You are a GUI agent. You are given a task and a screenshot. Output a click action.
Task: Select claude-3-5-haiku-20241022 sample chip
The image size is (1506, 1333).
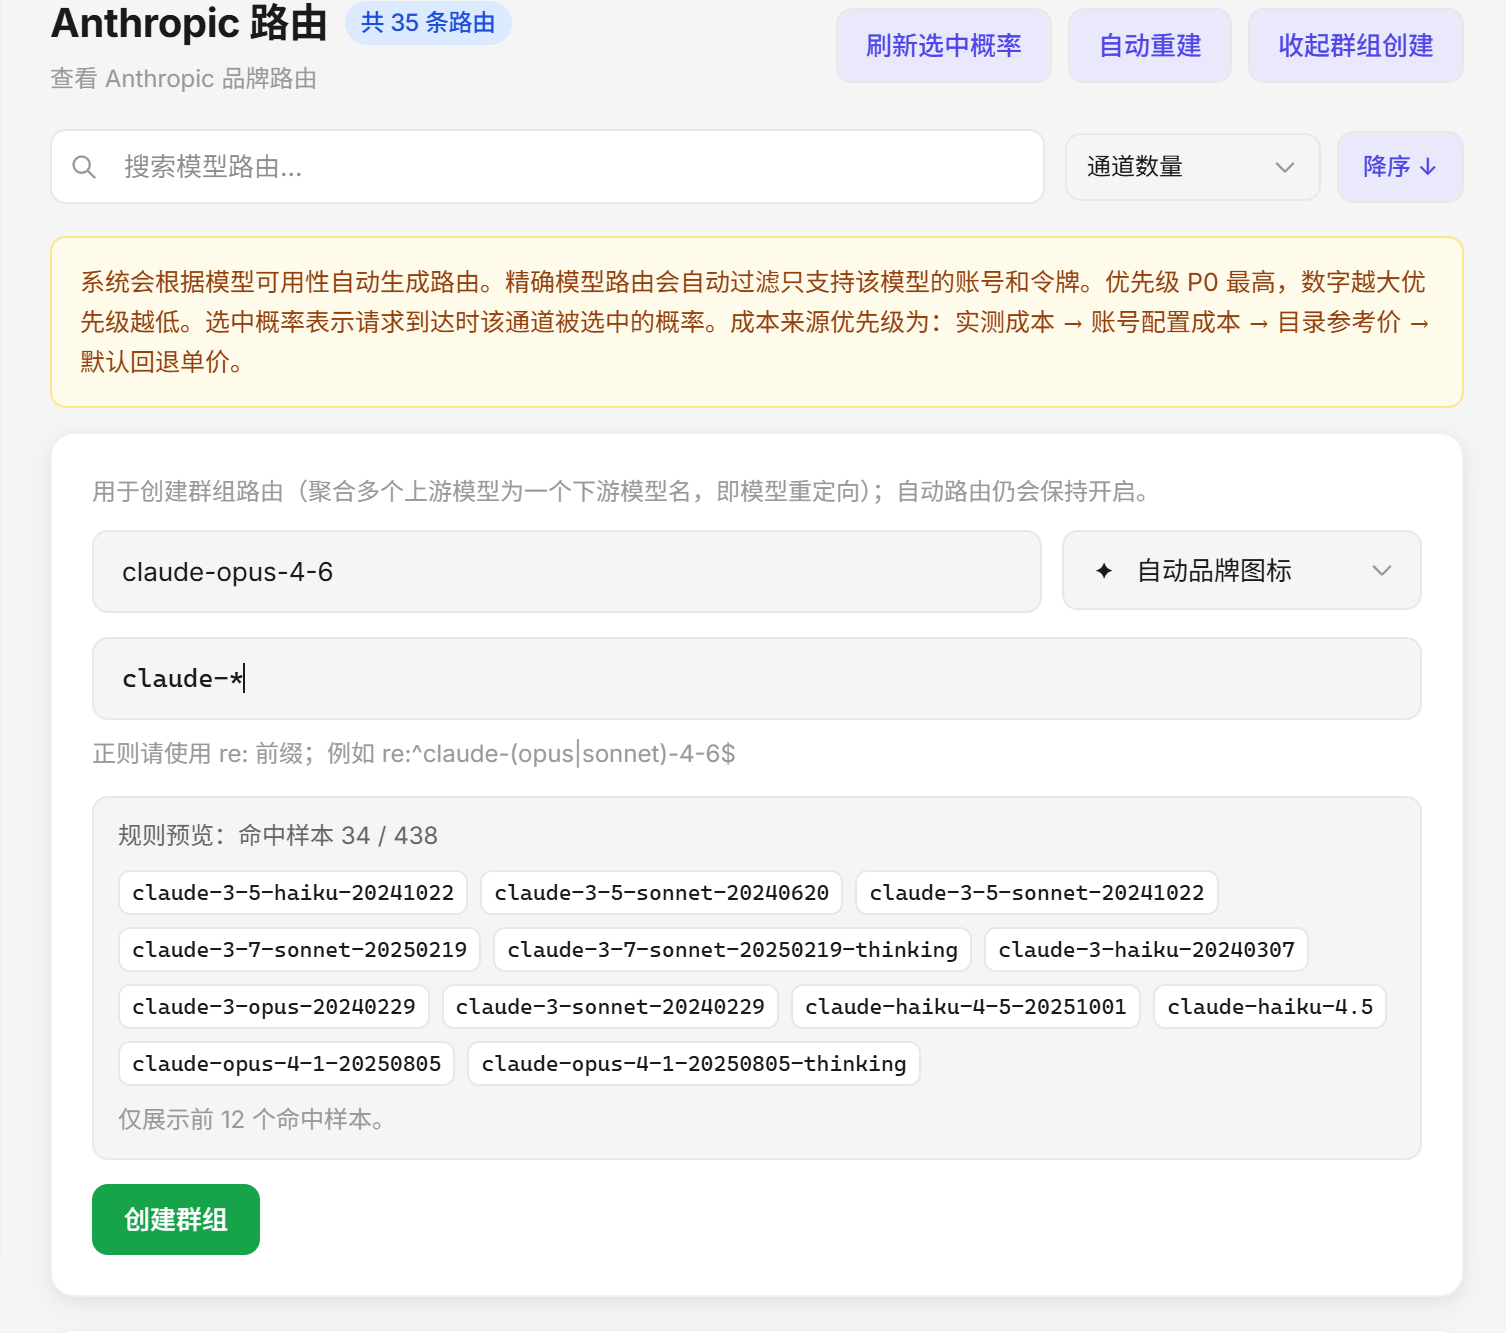(293, 893)
